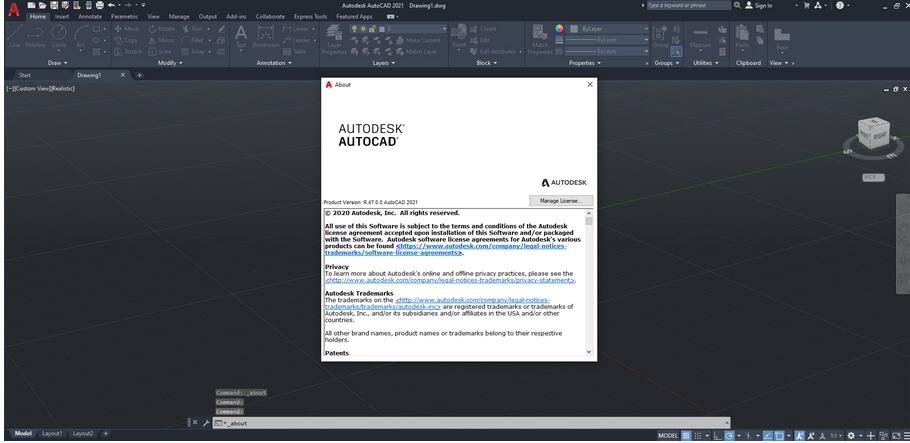Select the Text annotation tool
This screenshot has width=910, height=443.
240,36
